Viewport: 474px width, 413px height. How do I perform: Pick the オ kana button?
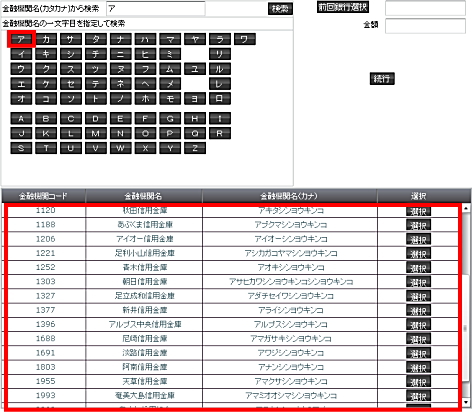coord(21,98)
